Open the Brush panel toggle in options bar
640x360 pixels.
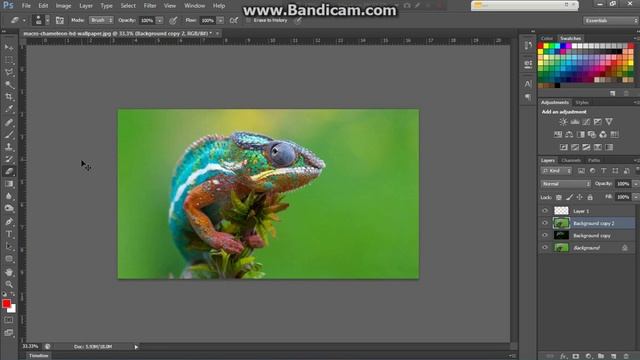tap(60, 20)
